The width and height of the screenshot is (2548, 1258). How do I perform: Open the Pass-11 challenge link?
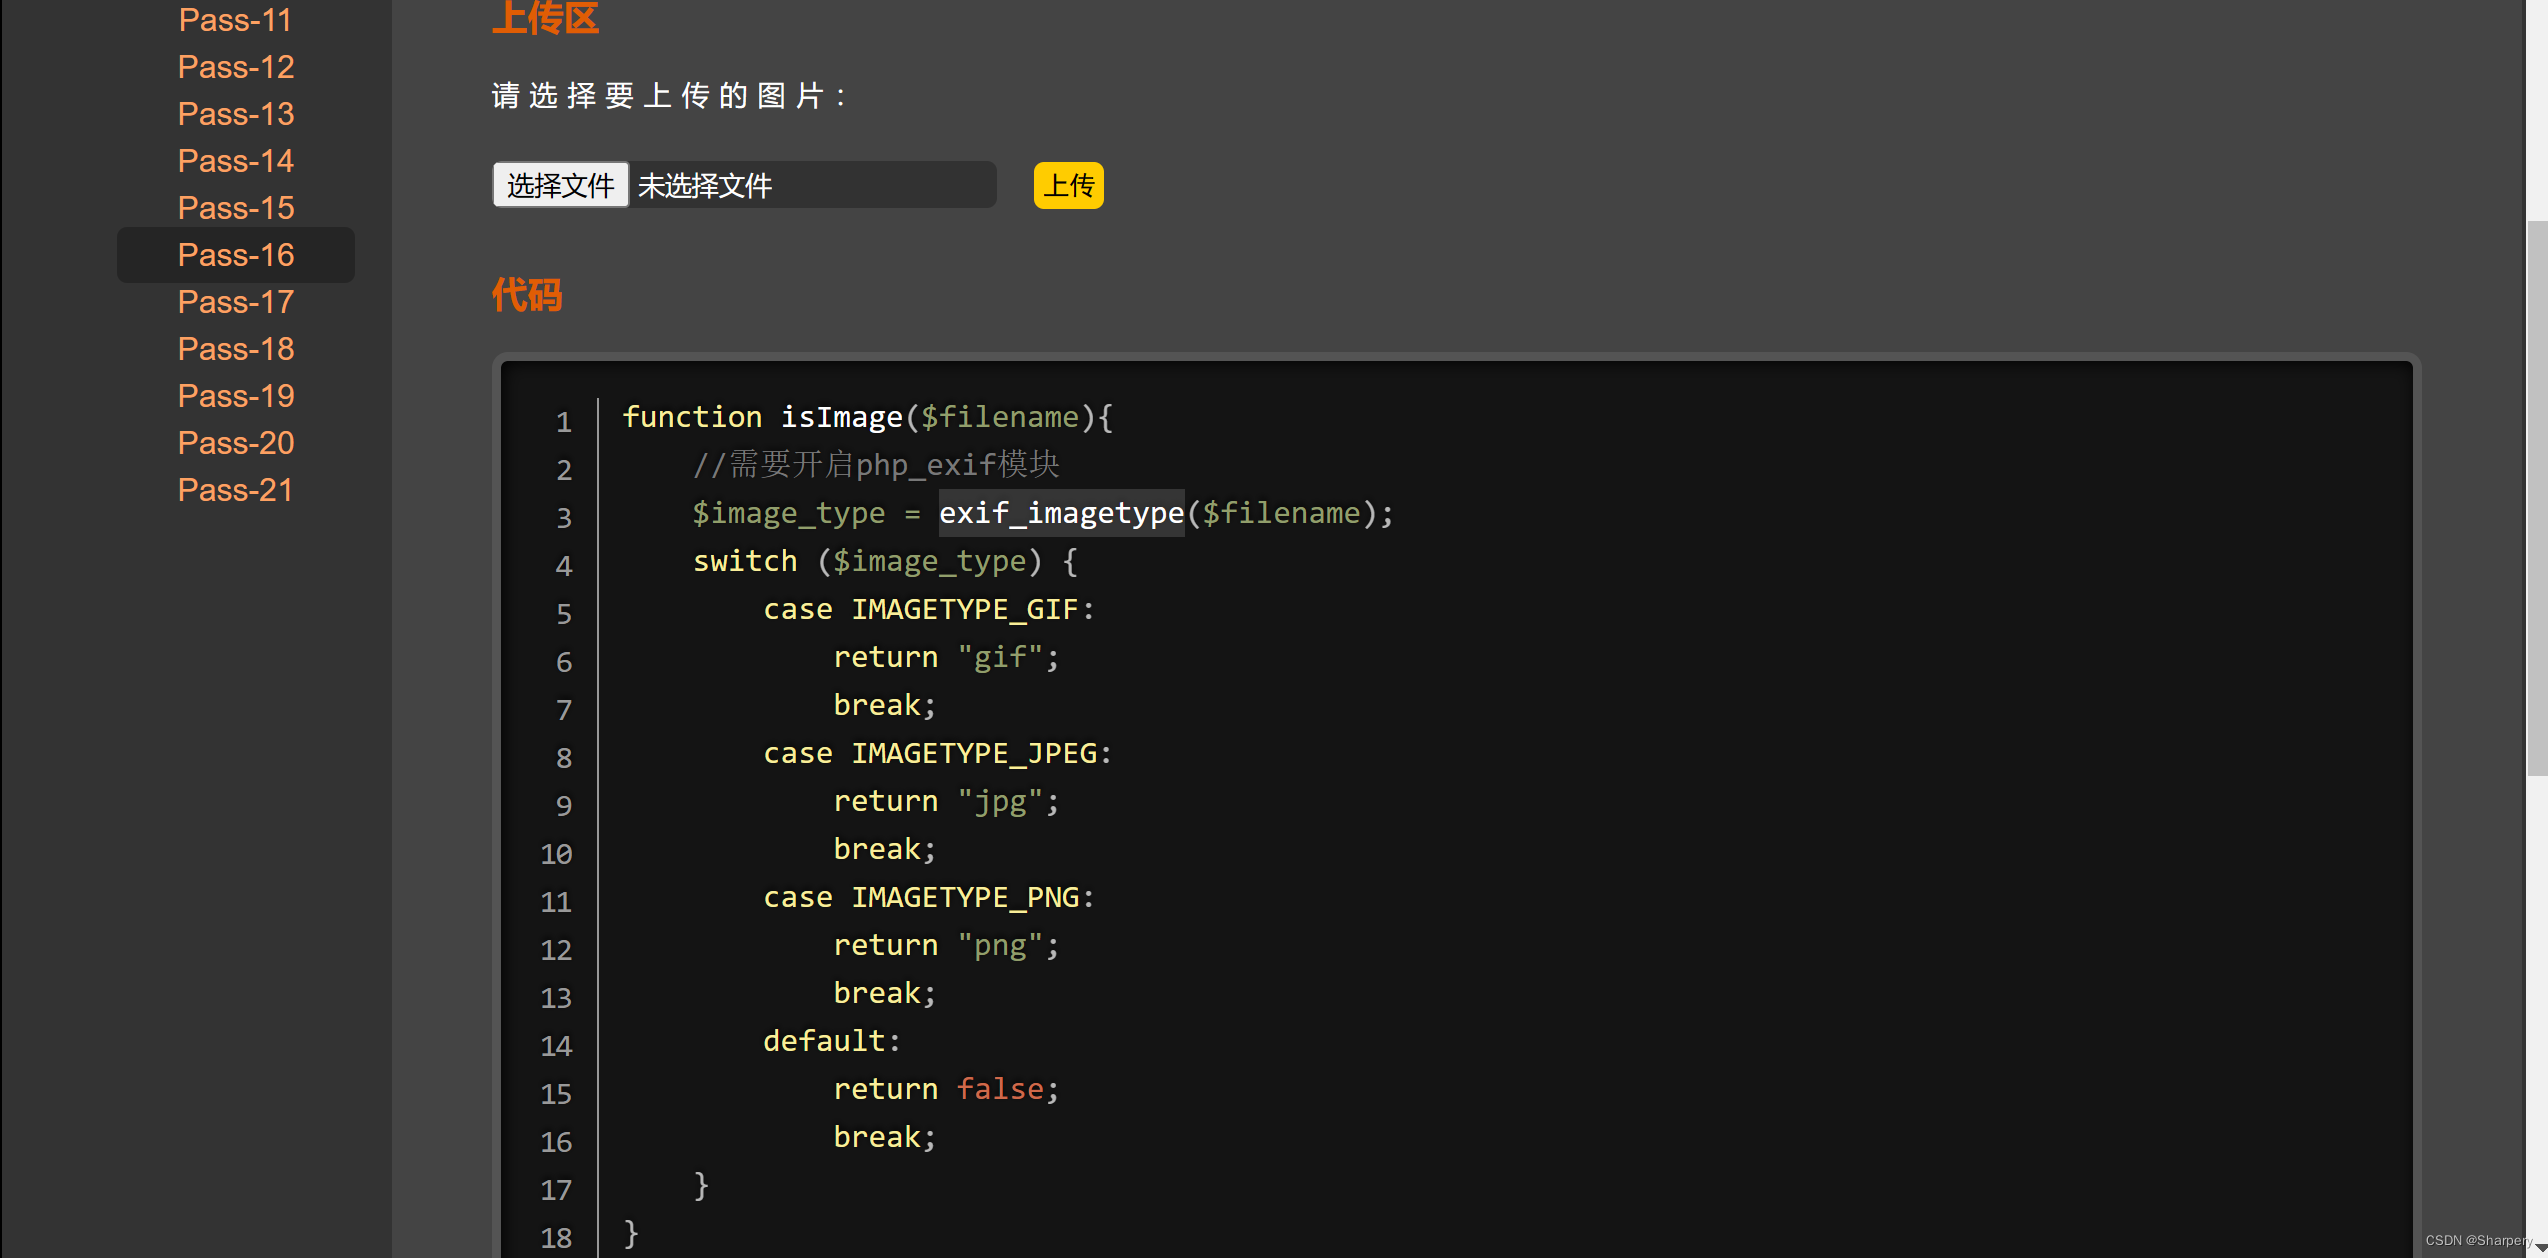(x=234, y=20)
